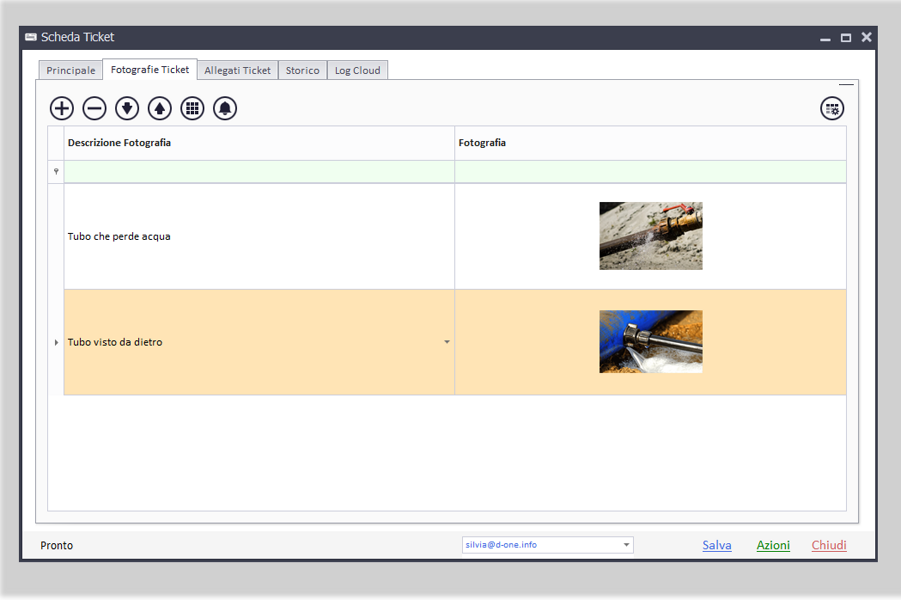Click the remove row minus icon
Viewport: 901px width, 600px height.
94,109
